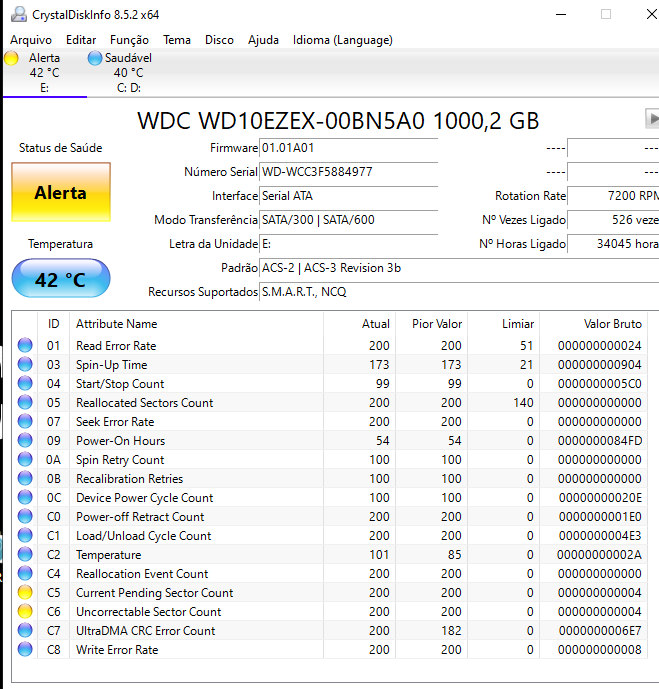Click blue status dot for Recalibration Retries
Screen dimensions: 659x689
coord(25,478)
